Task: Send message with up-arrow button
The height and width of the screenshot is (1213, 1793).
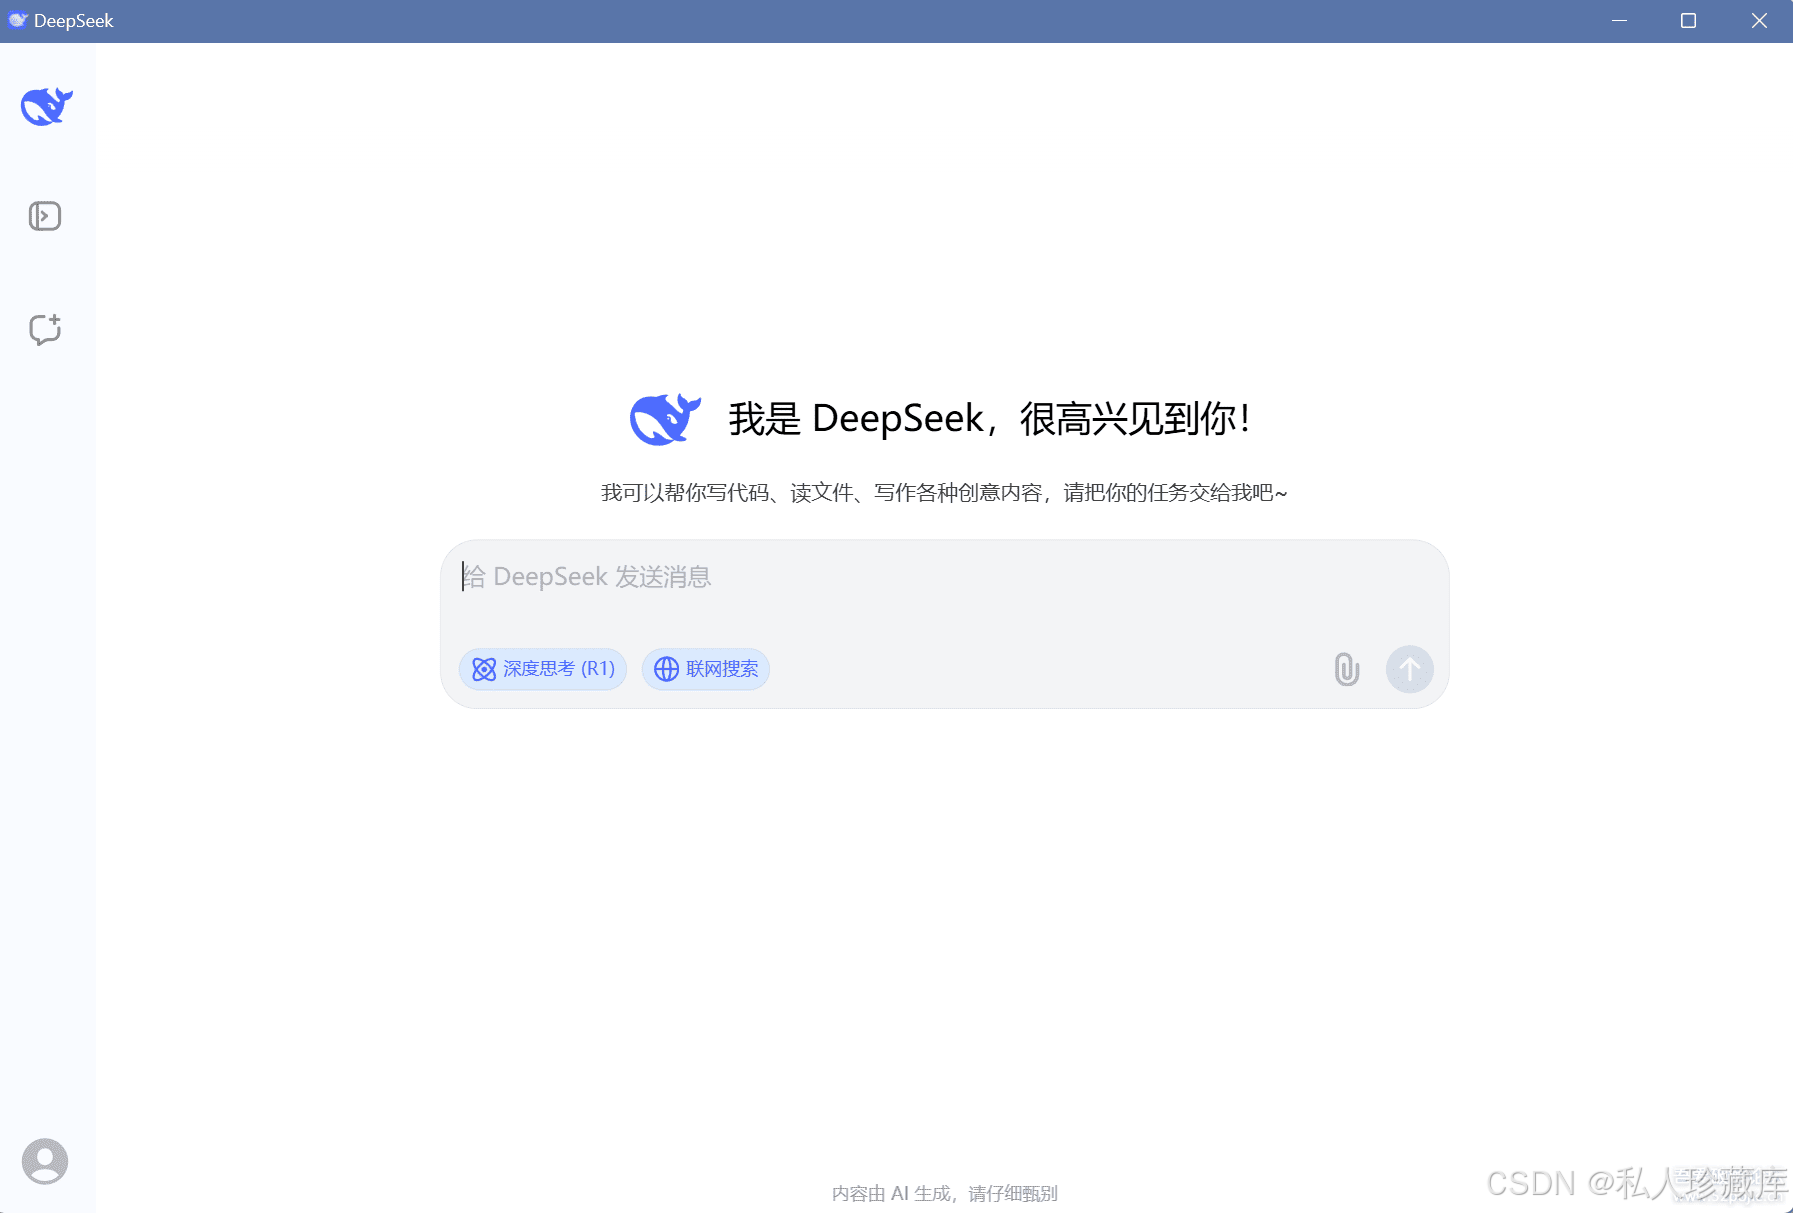Action: [x=1410, y=669]
